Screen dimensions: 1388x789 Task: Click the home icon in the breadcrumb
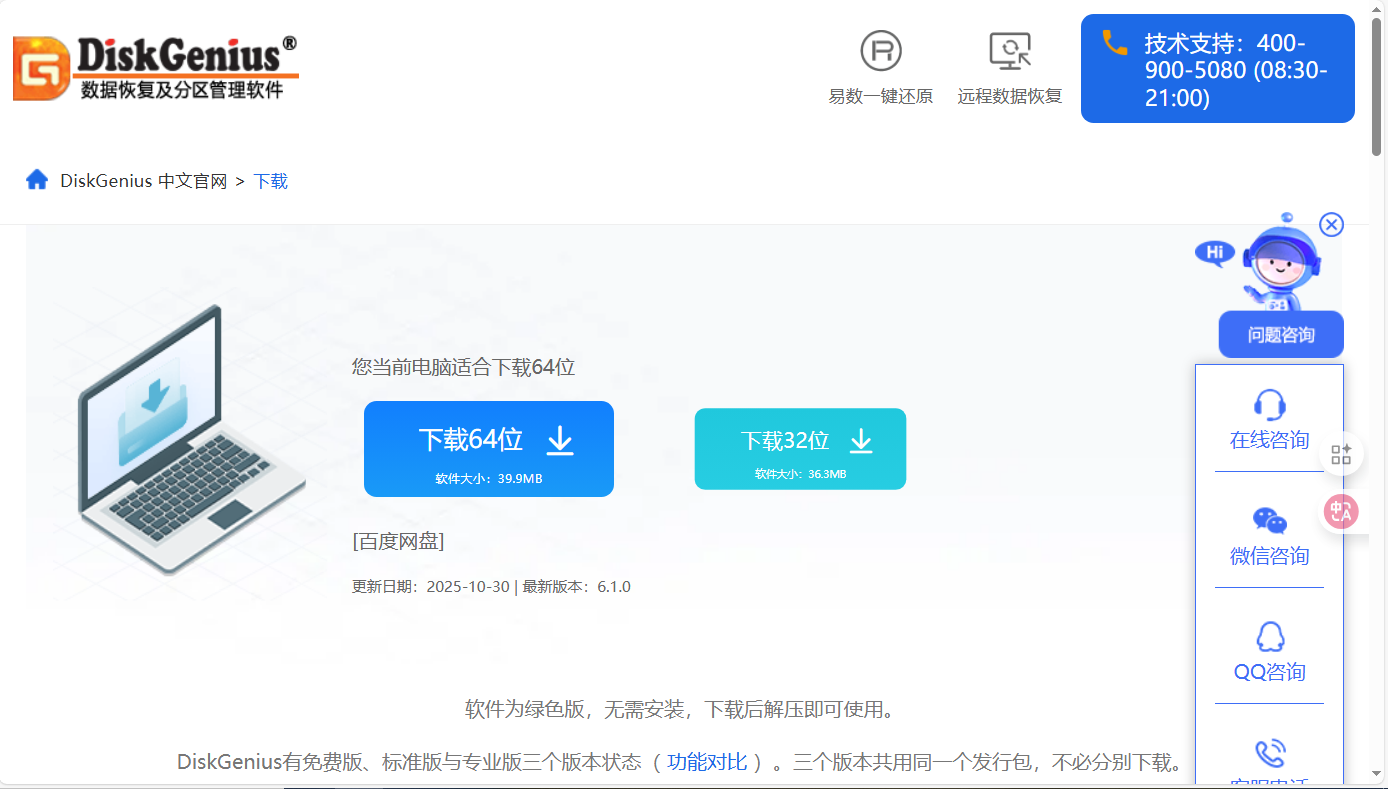coord(37,180)
